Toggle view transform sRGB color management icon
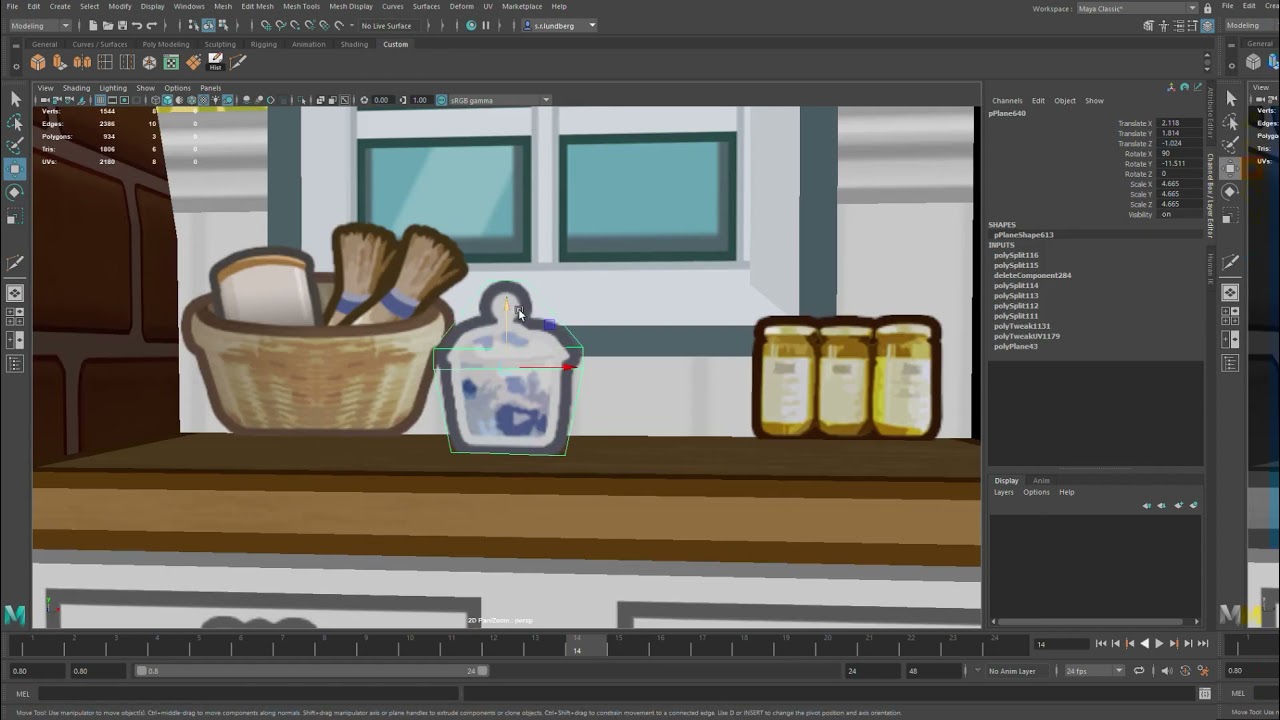 [441, 100]
